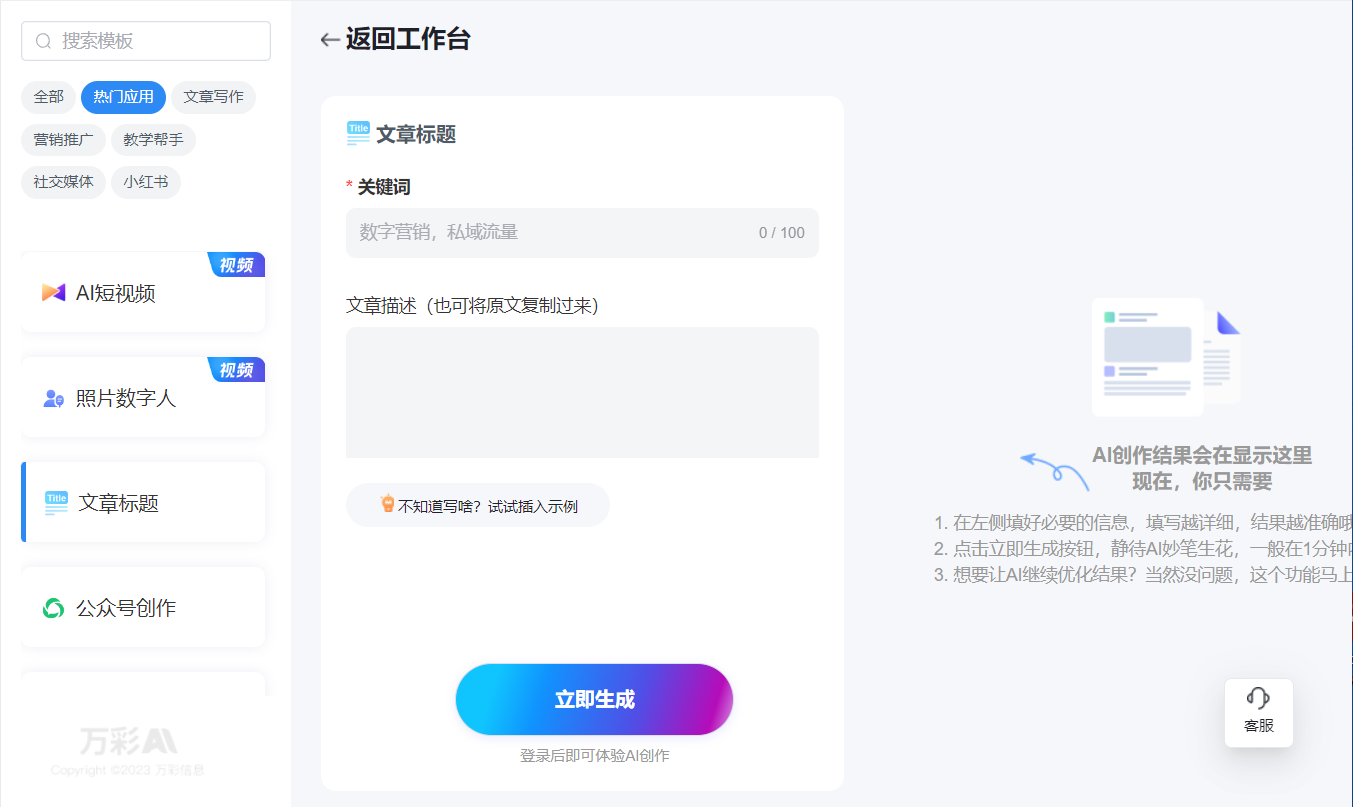
Task: Focus the 搜索模板 search field
Action: pyautogui.click(x=146, y=41)
